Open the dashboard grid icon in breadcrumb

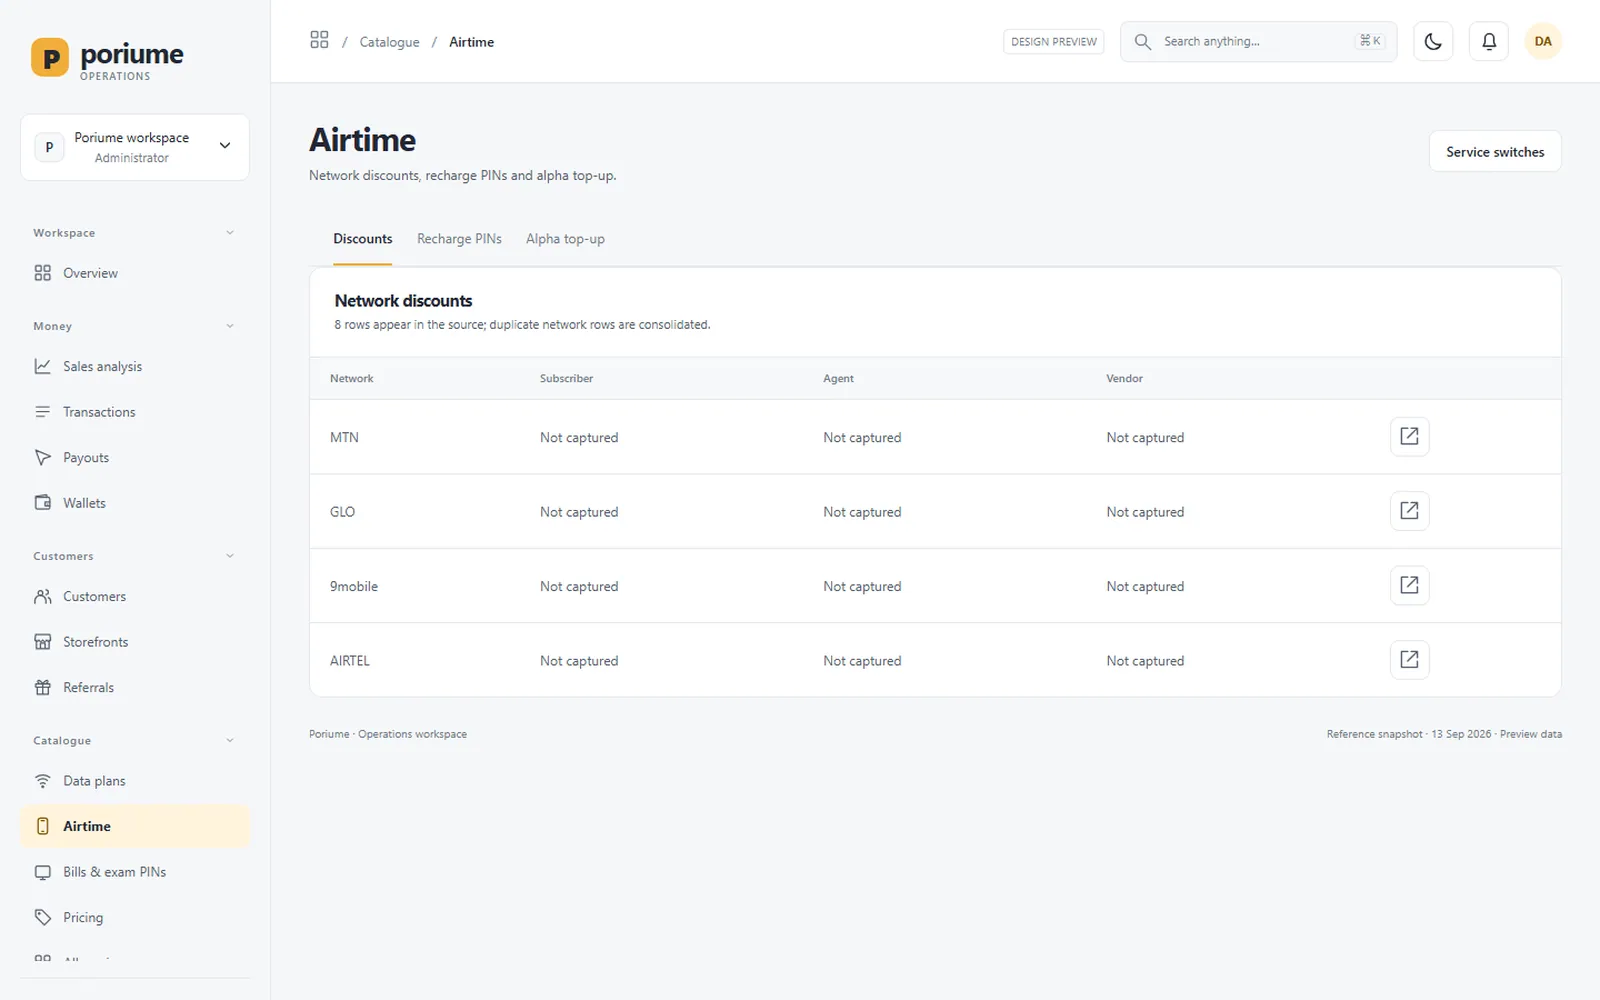coord(319,40)
